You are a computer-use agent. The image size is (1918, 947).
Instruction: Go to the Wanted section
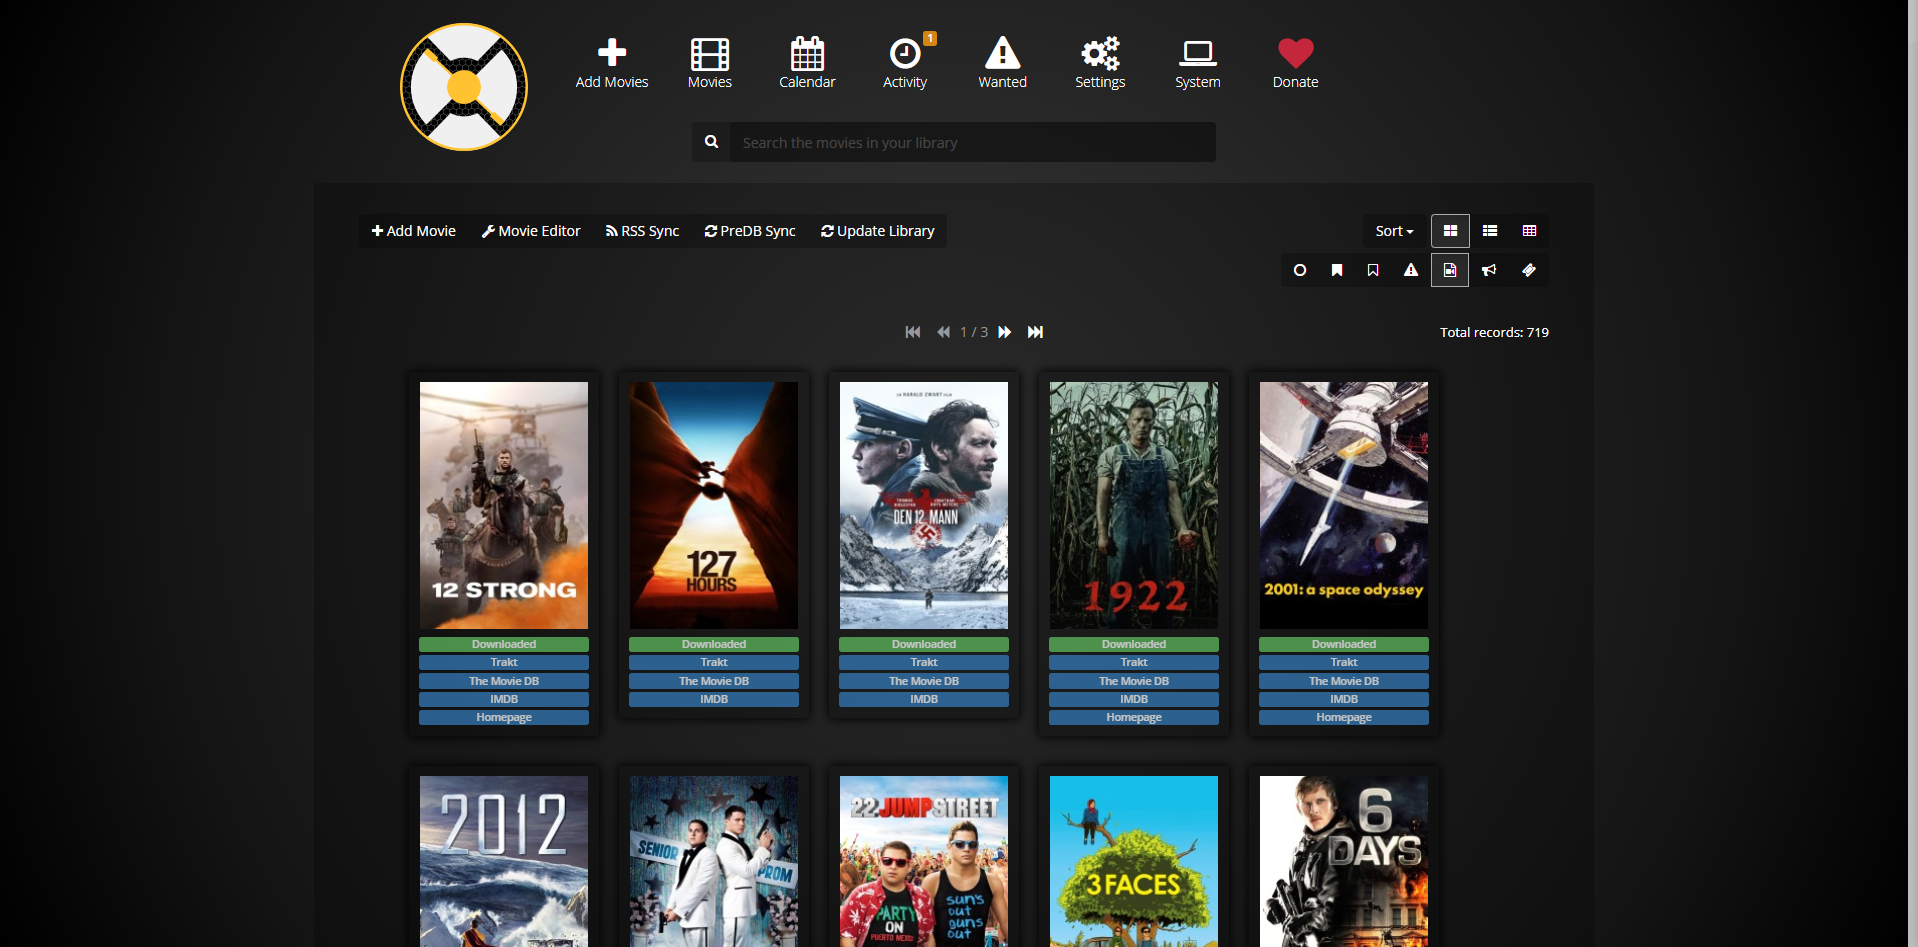pyautogui.click(x=1002, y=63)
